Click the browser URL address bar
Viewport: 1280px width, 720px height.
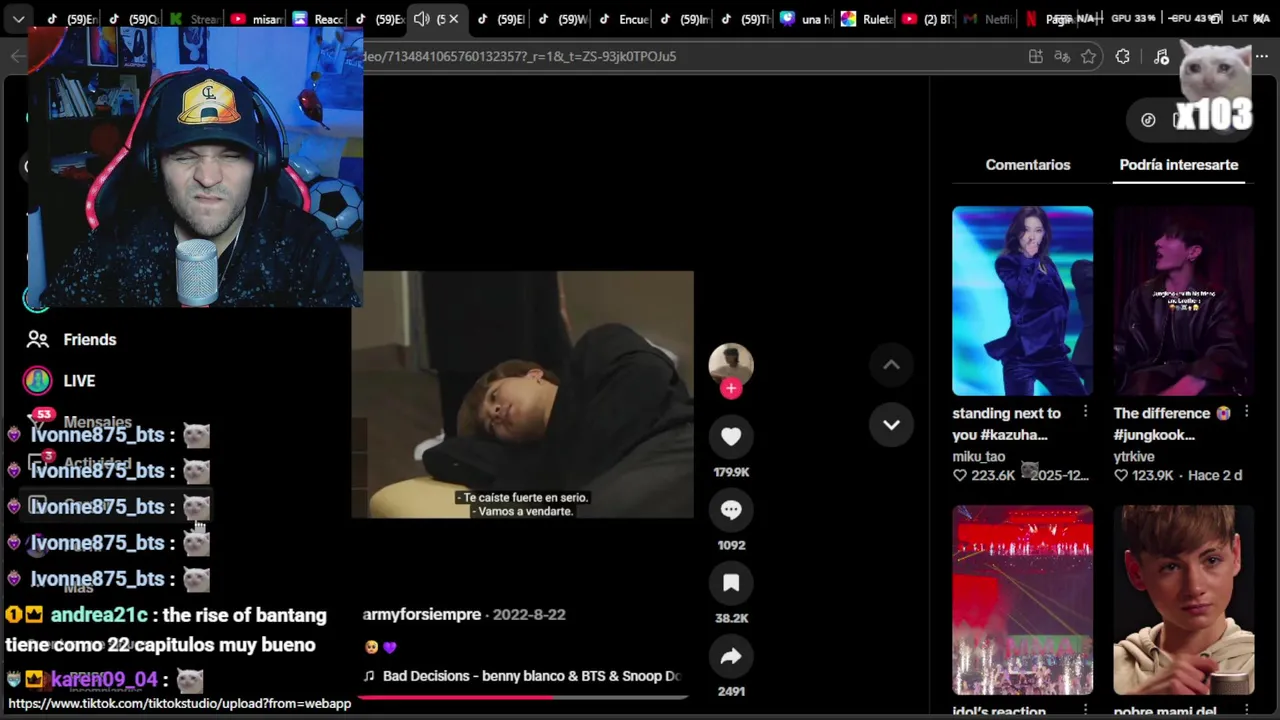690,56
